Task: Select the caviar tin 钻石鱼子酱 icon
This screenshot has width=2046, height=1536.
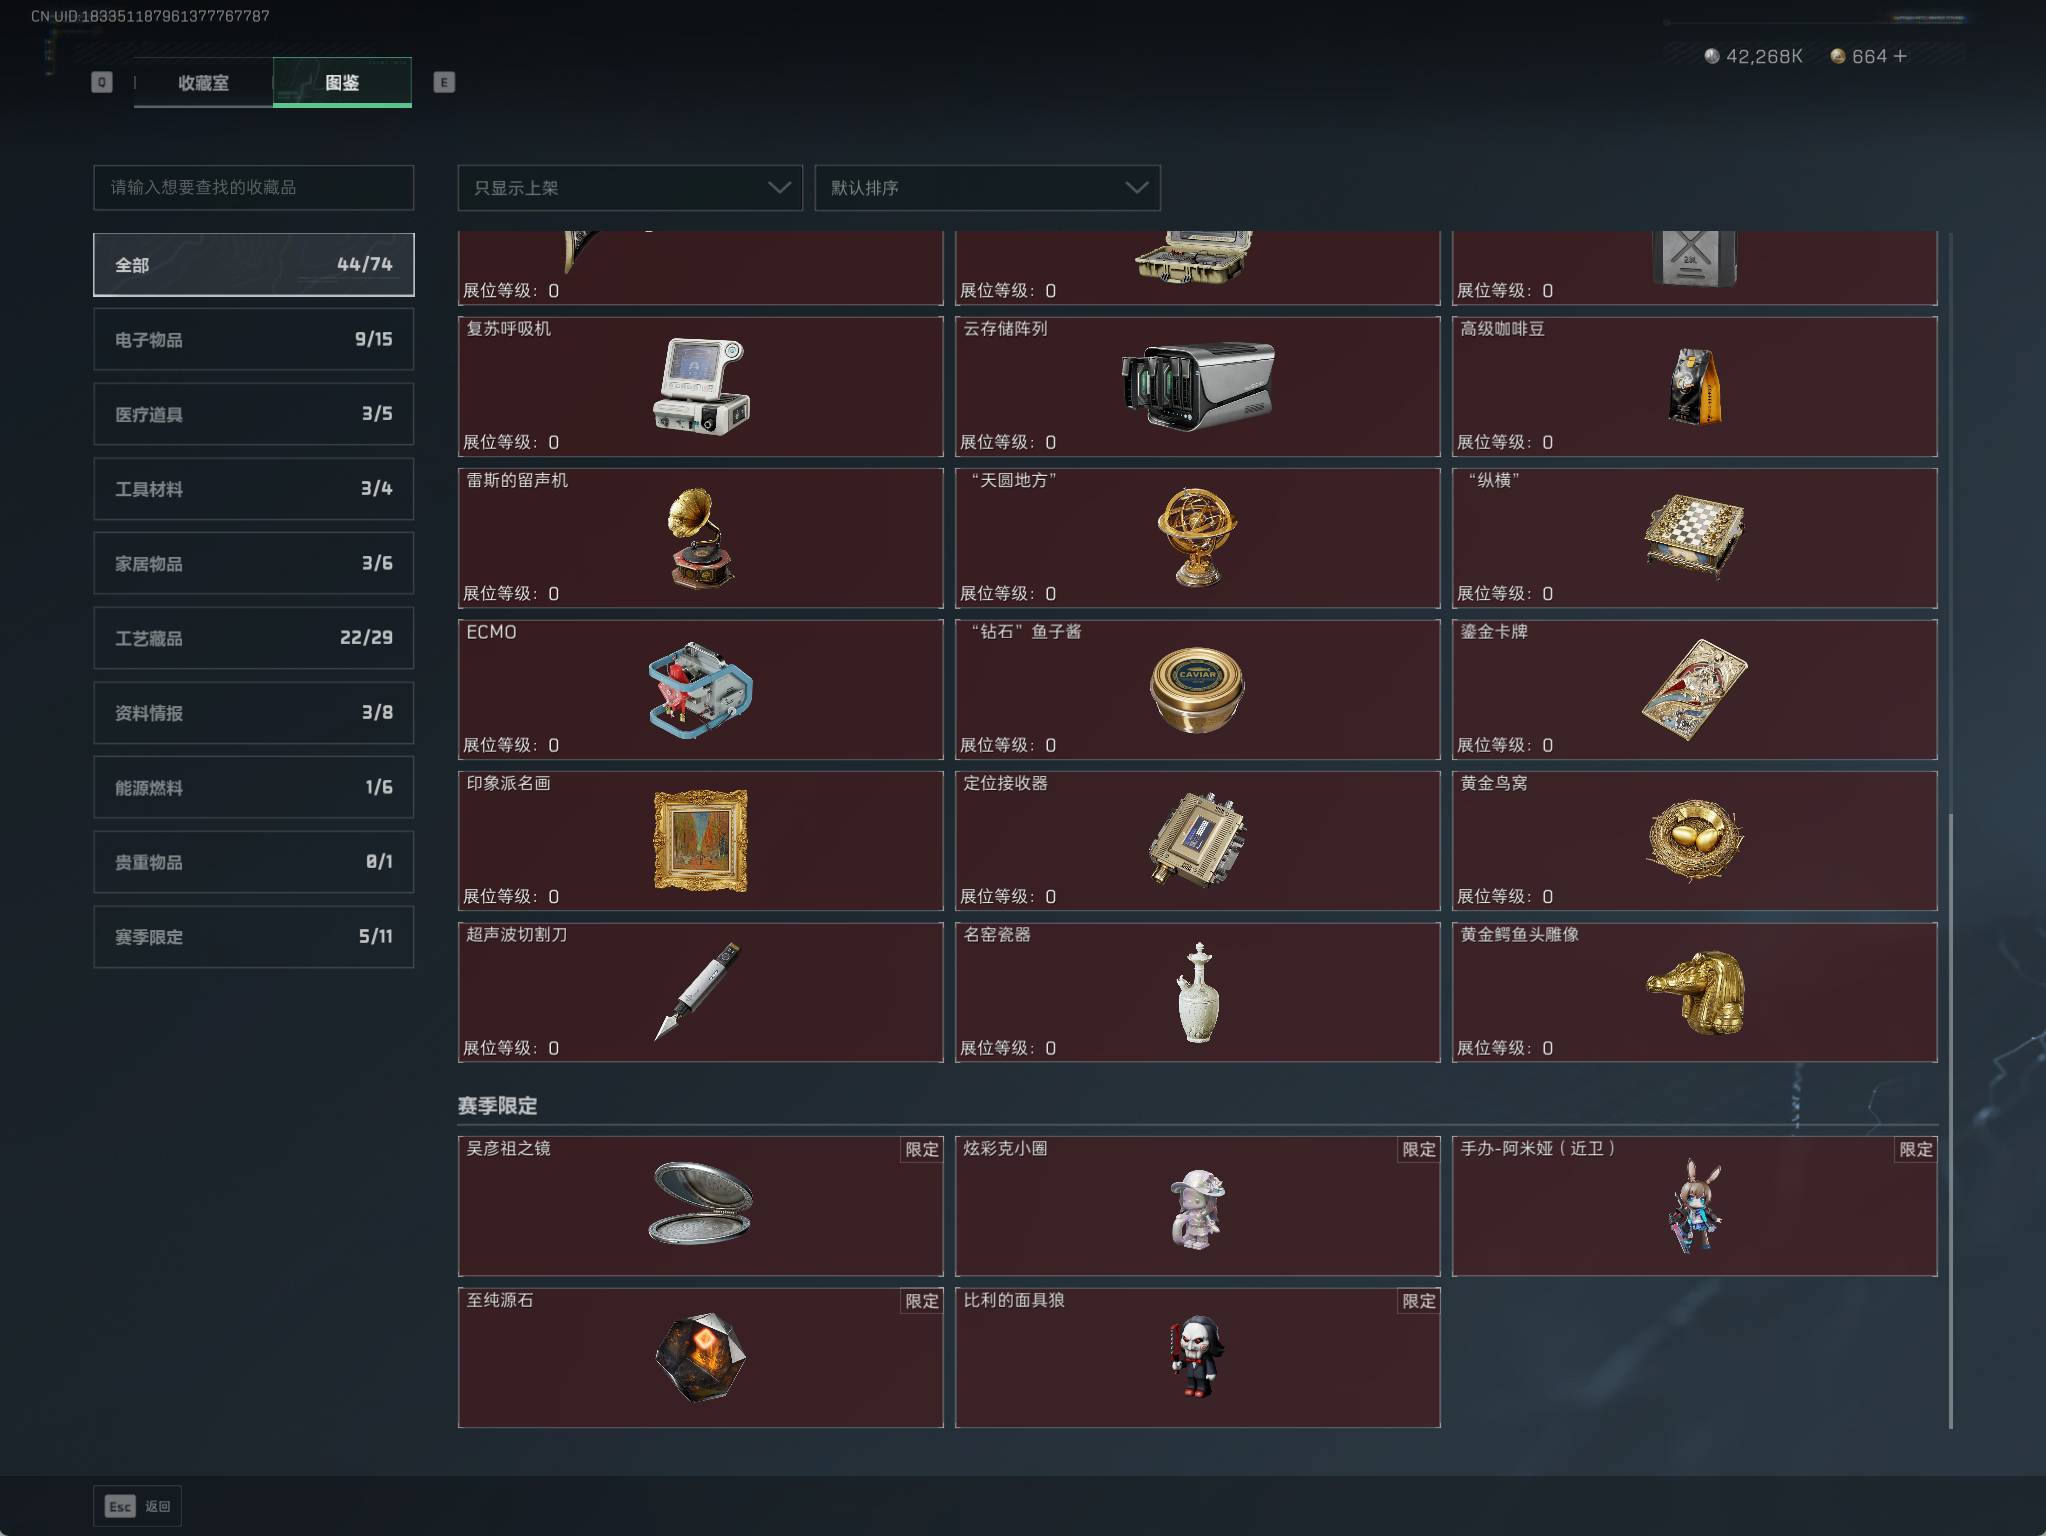Action: tap(1196, 690)
